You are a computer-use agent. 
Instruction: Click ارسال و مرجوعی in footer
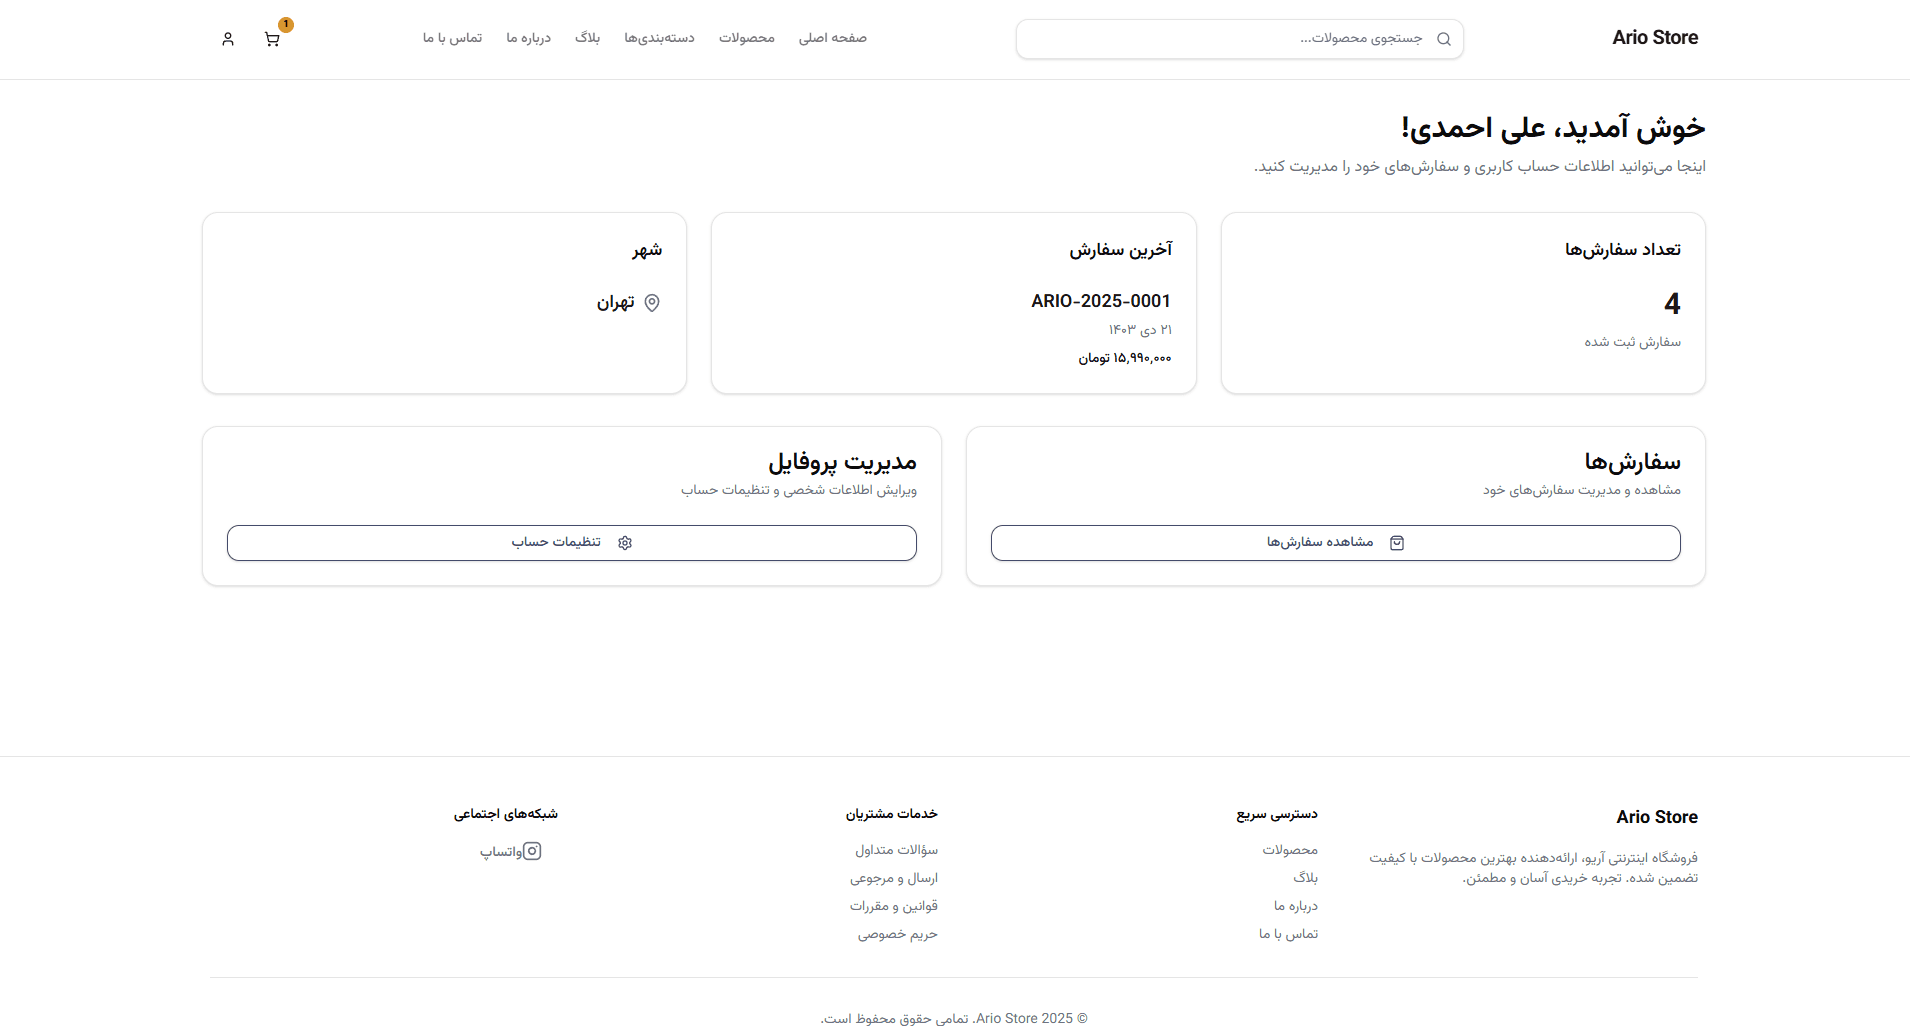click(893, 878)
